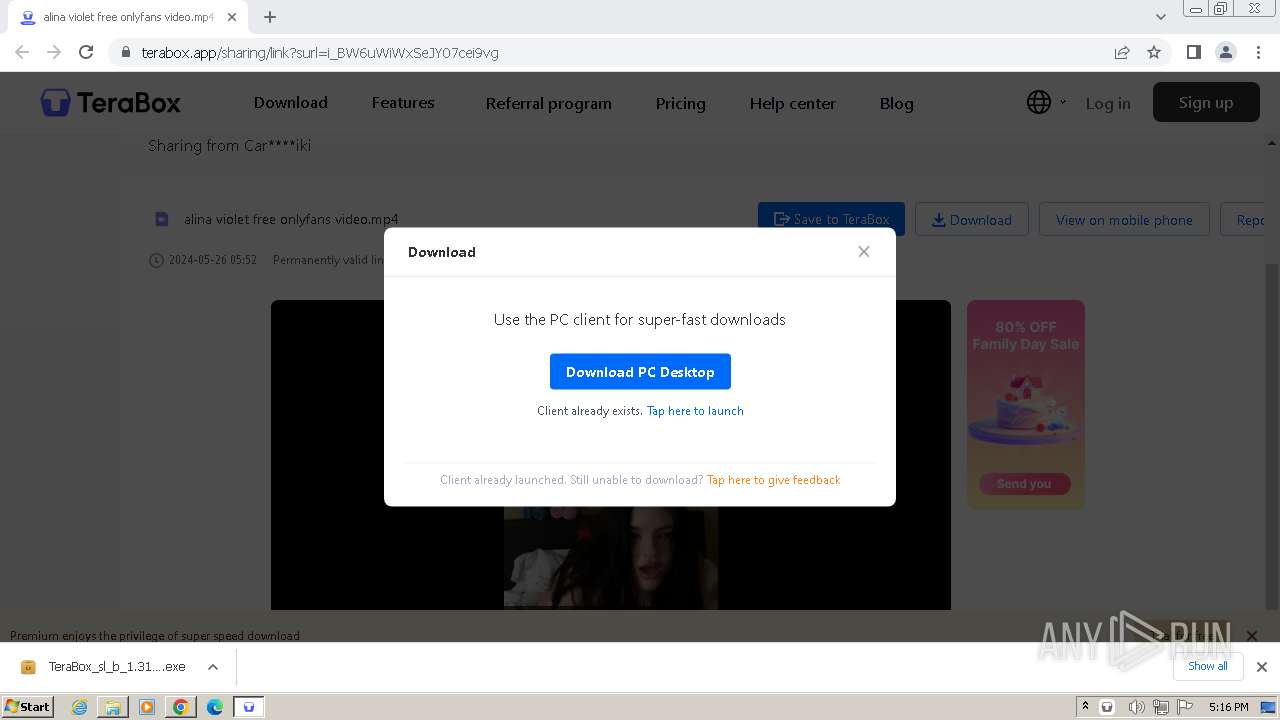Image resolution: width=1280 pixels, height=720 pixels.
Task: Click the address bar URL field
Action: 610,52
